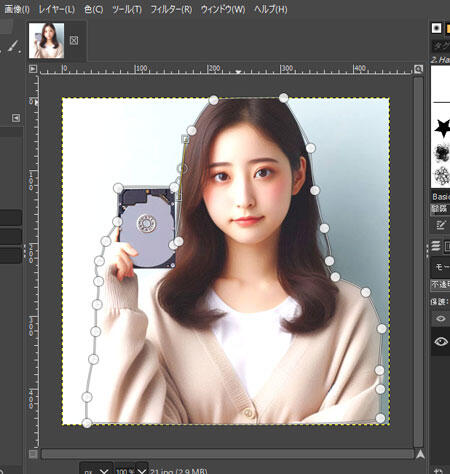Adjust the layer opacity slider
450x474 pixels.
coord(440,285)
